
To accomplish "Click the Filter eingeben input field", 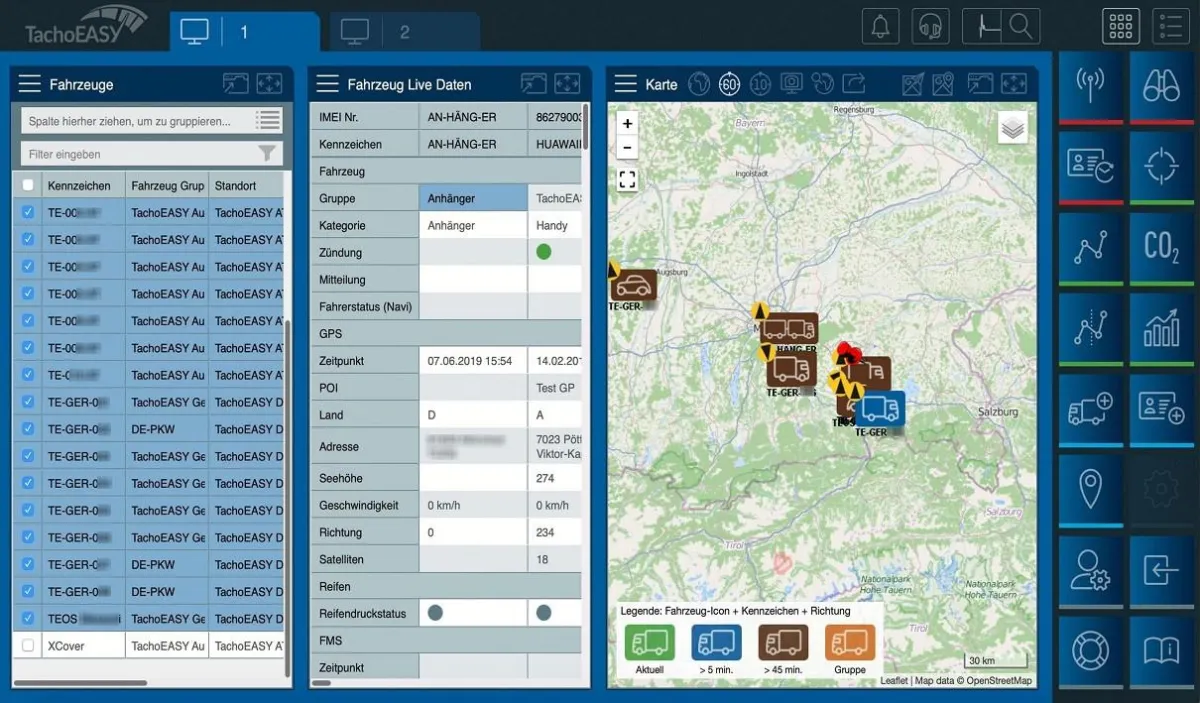I will pyautogui.click(x=138, y=154).
